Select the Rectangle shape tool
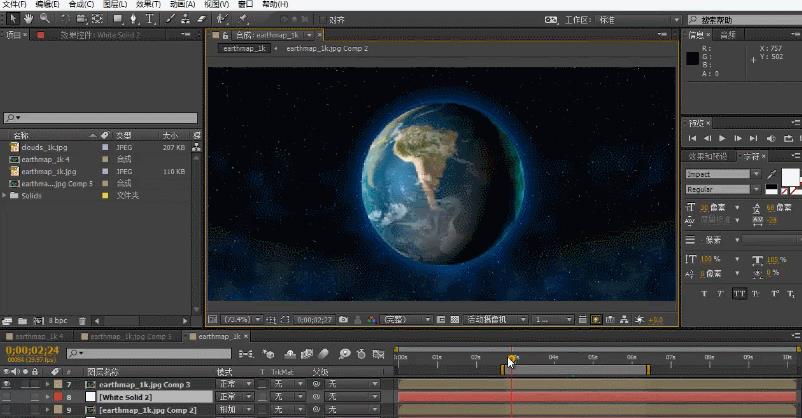 click(x=118, y=19)
